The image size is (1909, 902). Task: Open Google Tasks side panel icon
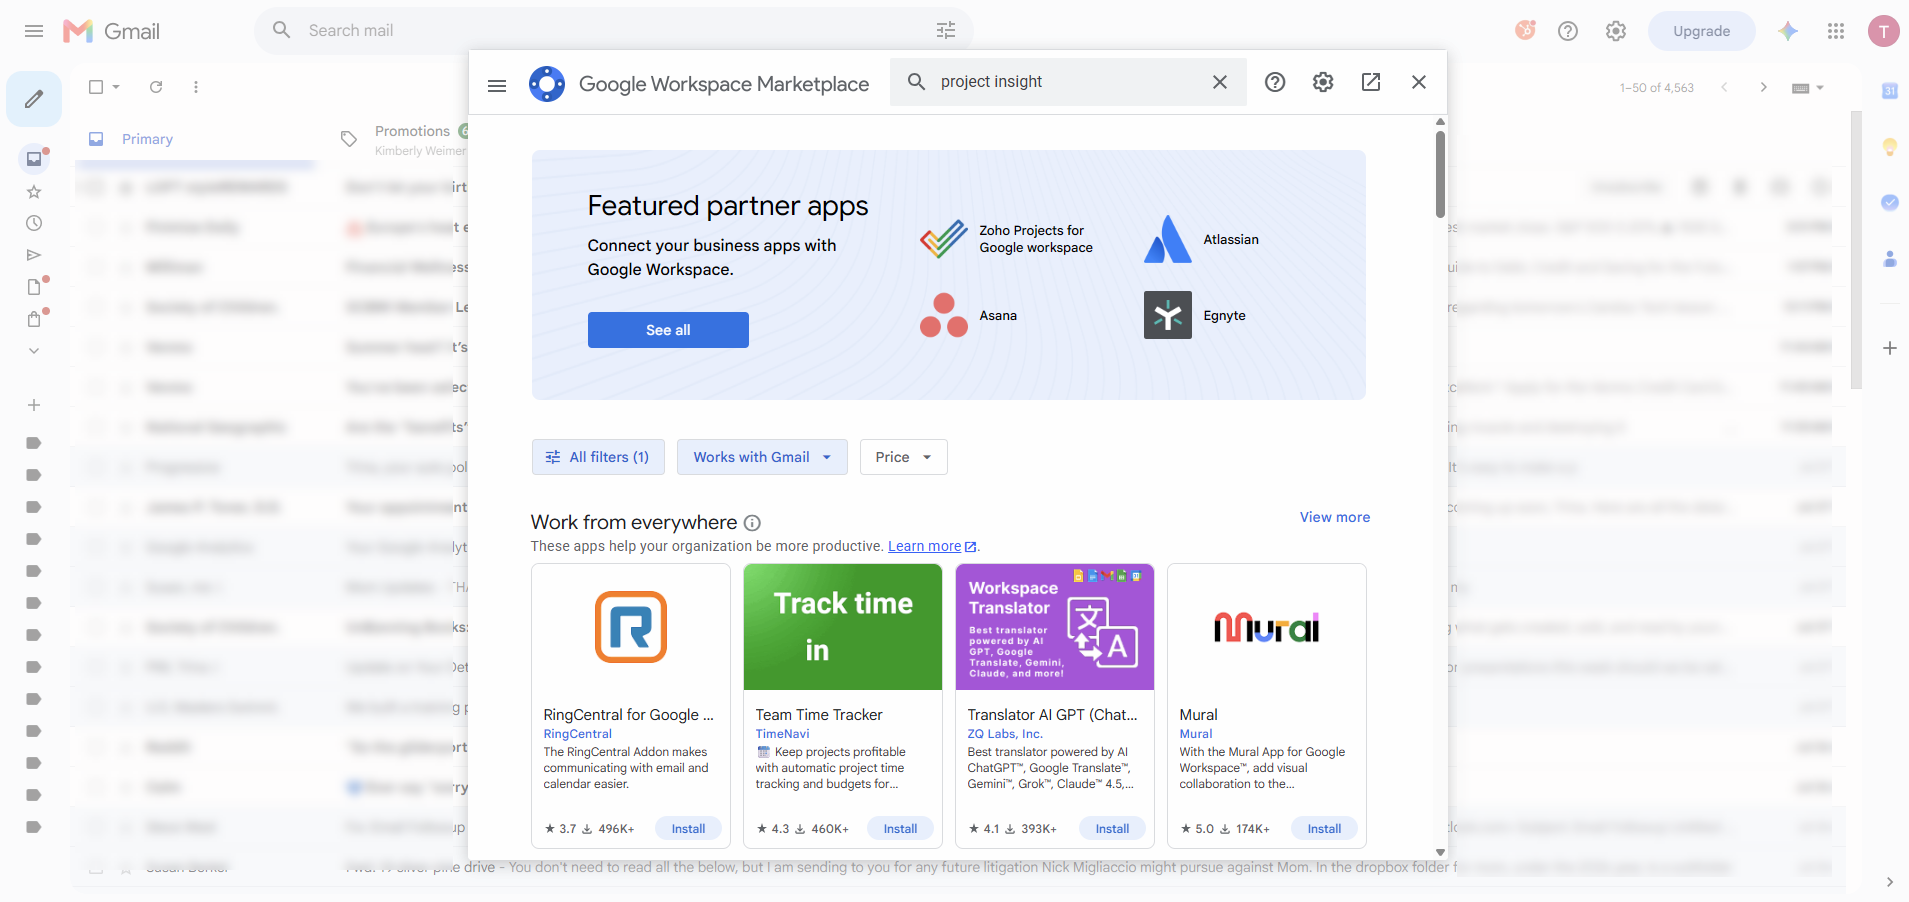point(1890,202)
